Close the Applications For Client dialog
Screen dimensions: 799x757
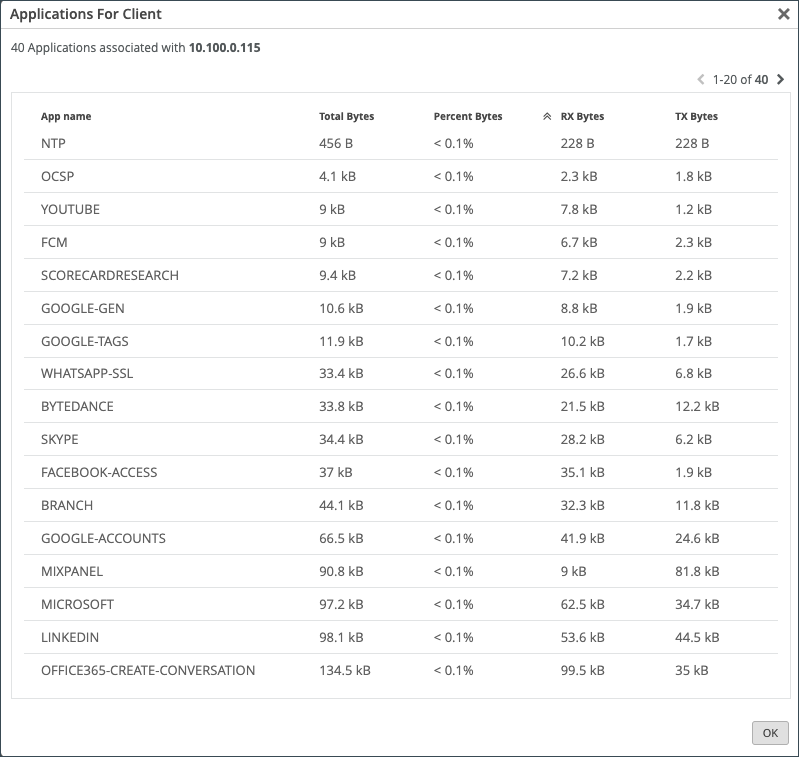783,14
